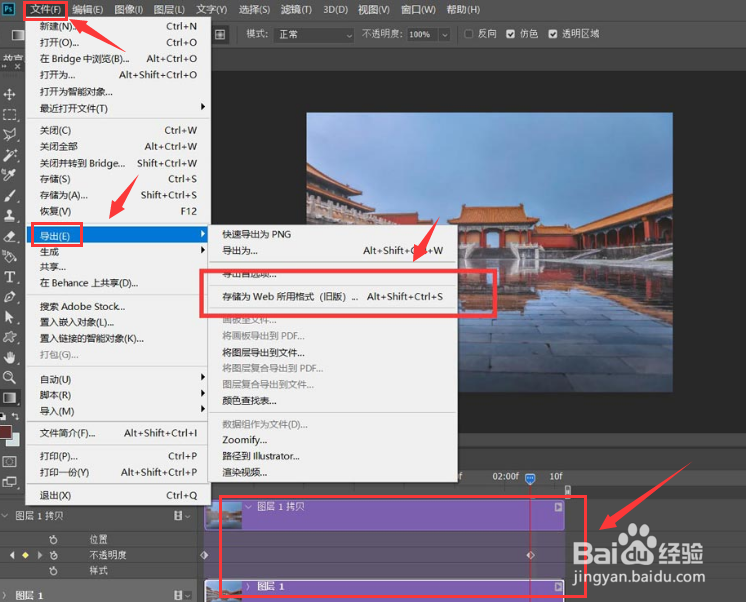This screenshot has height=602, width=746.
Task: Expand the 图层 1 track row
Action: coord(4,595)
